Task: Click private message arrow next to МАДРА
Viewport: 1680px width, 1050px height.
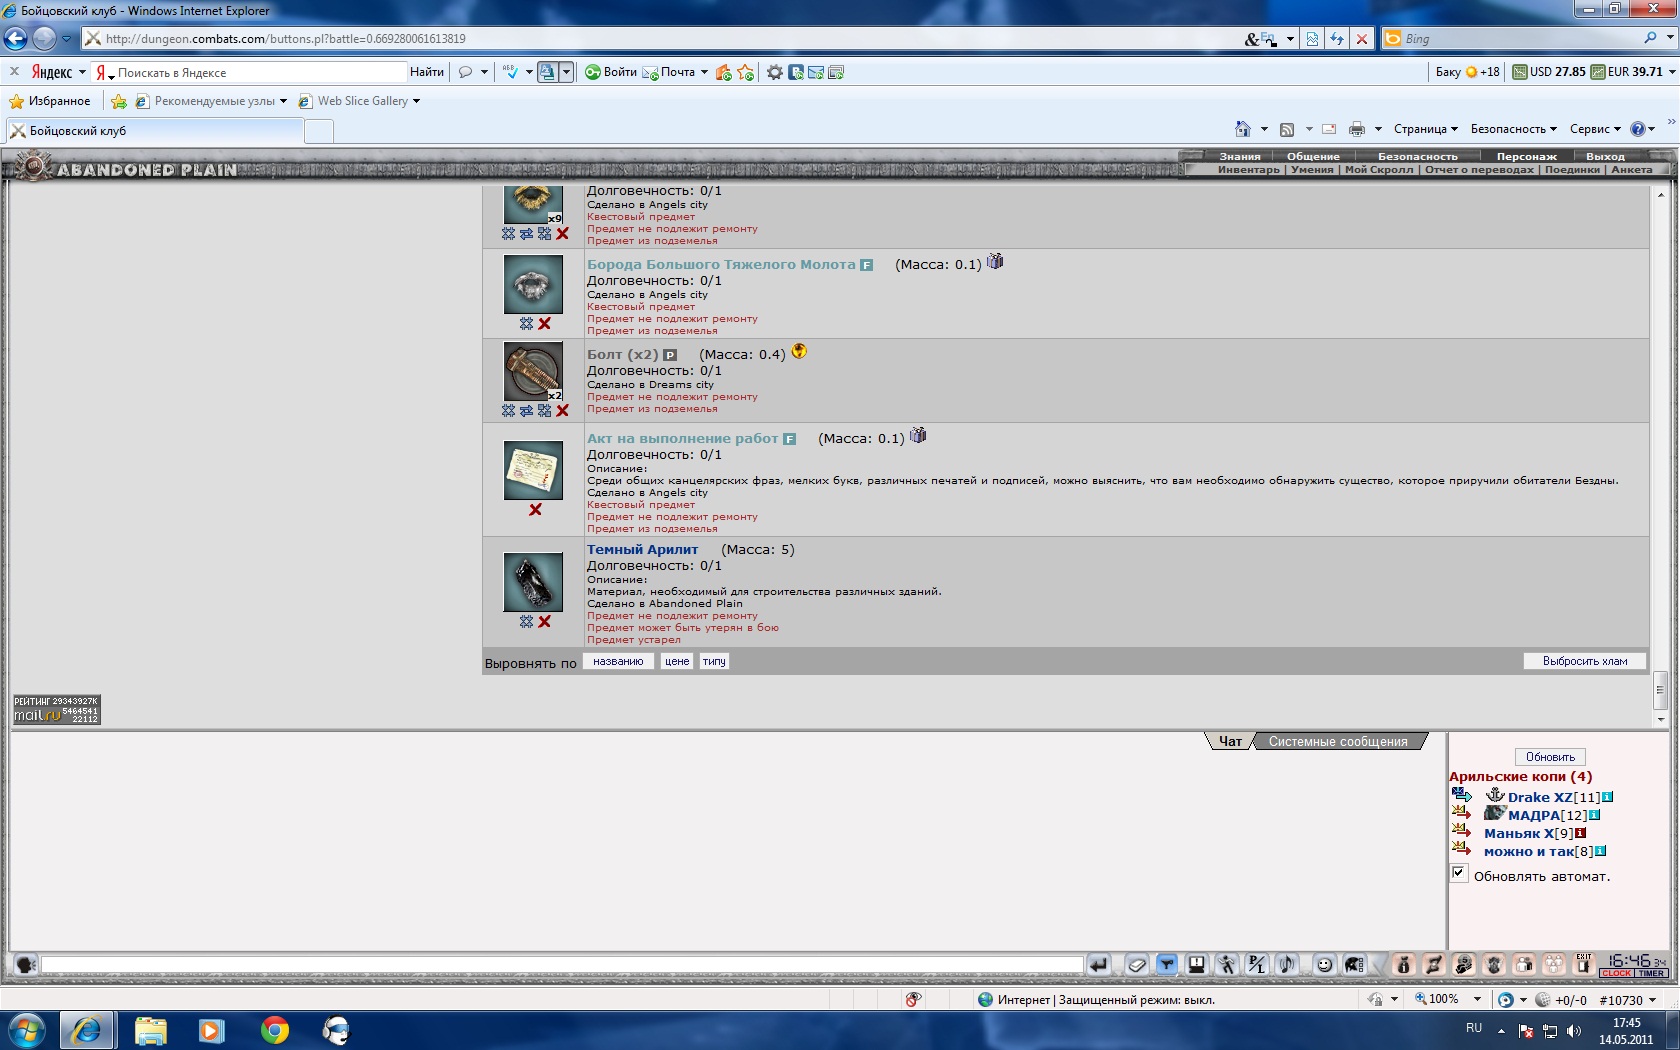Action: tap(1461, 814)
